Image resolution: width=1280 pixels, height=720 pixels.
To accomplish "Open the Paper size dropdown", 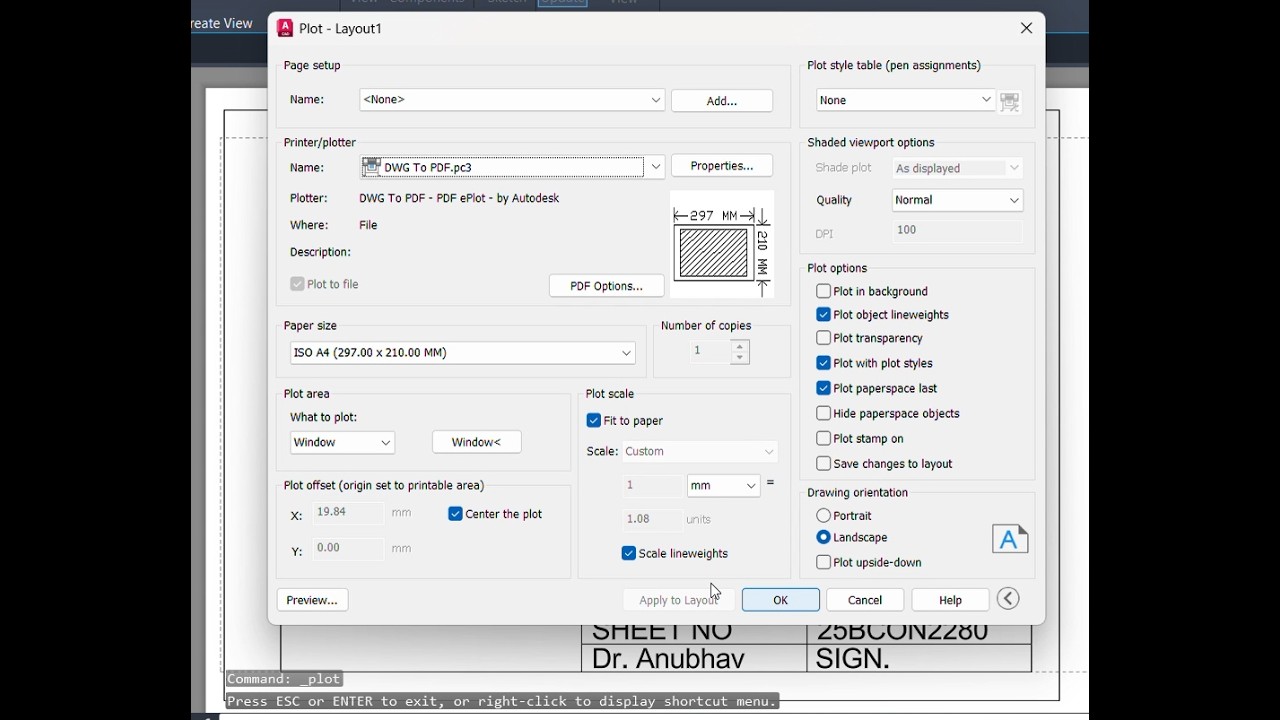I will [463, 353].
